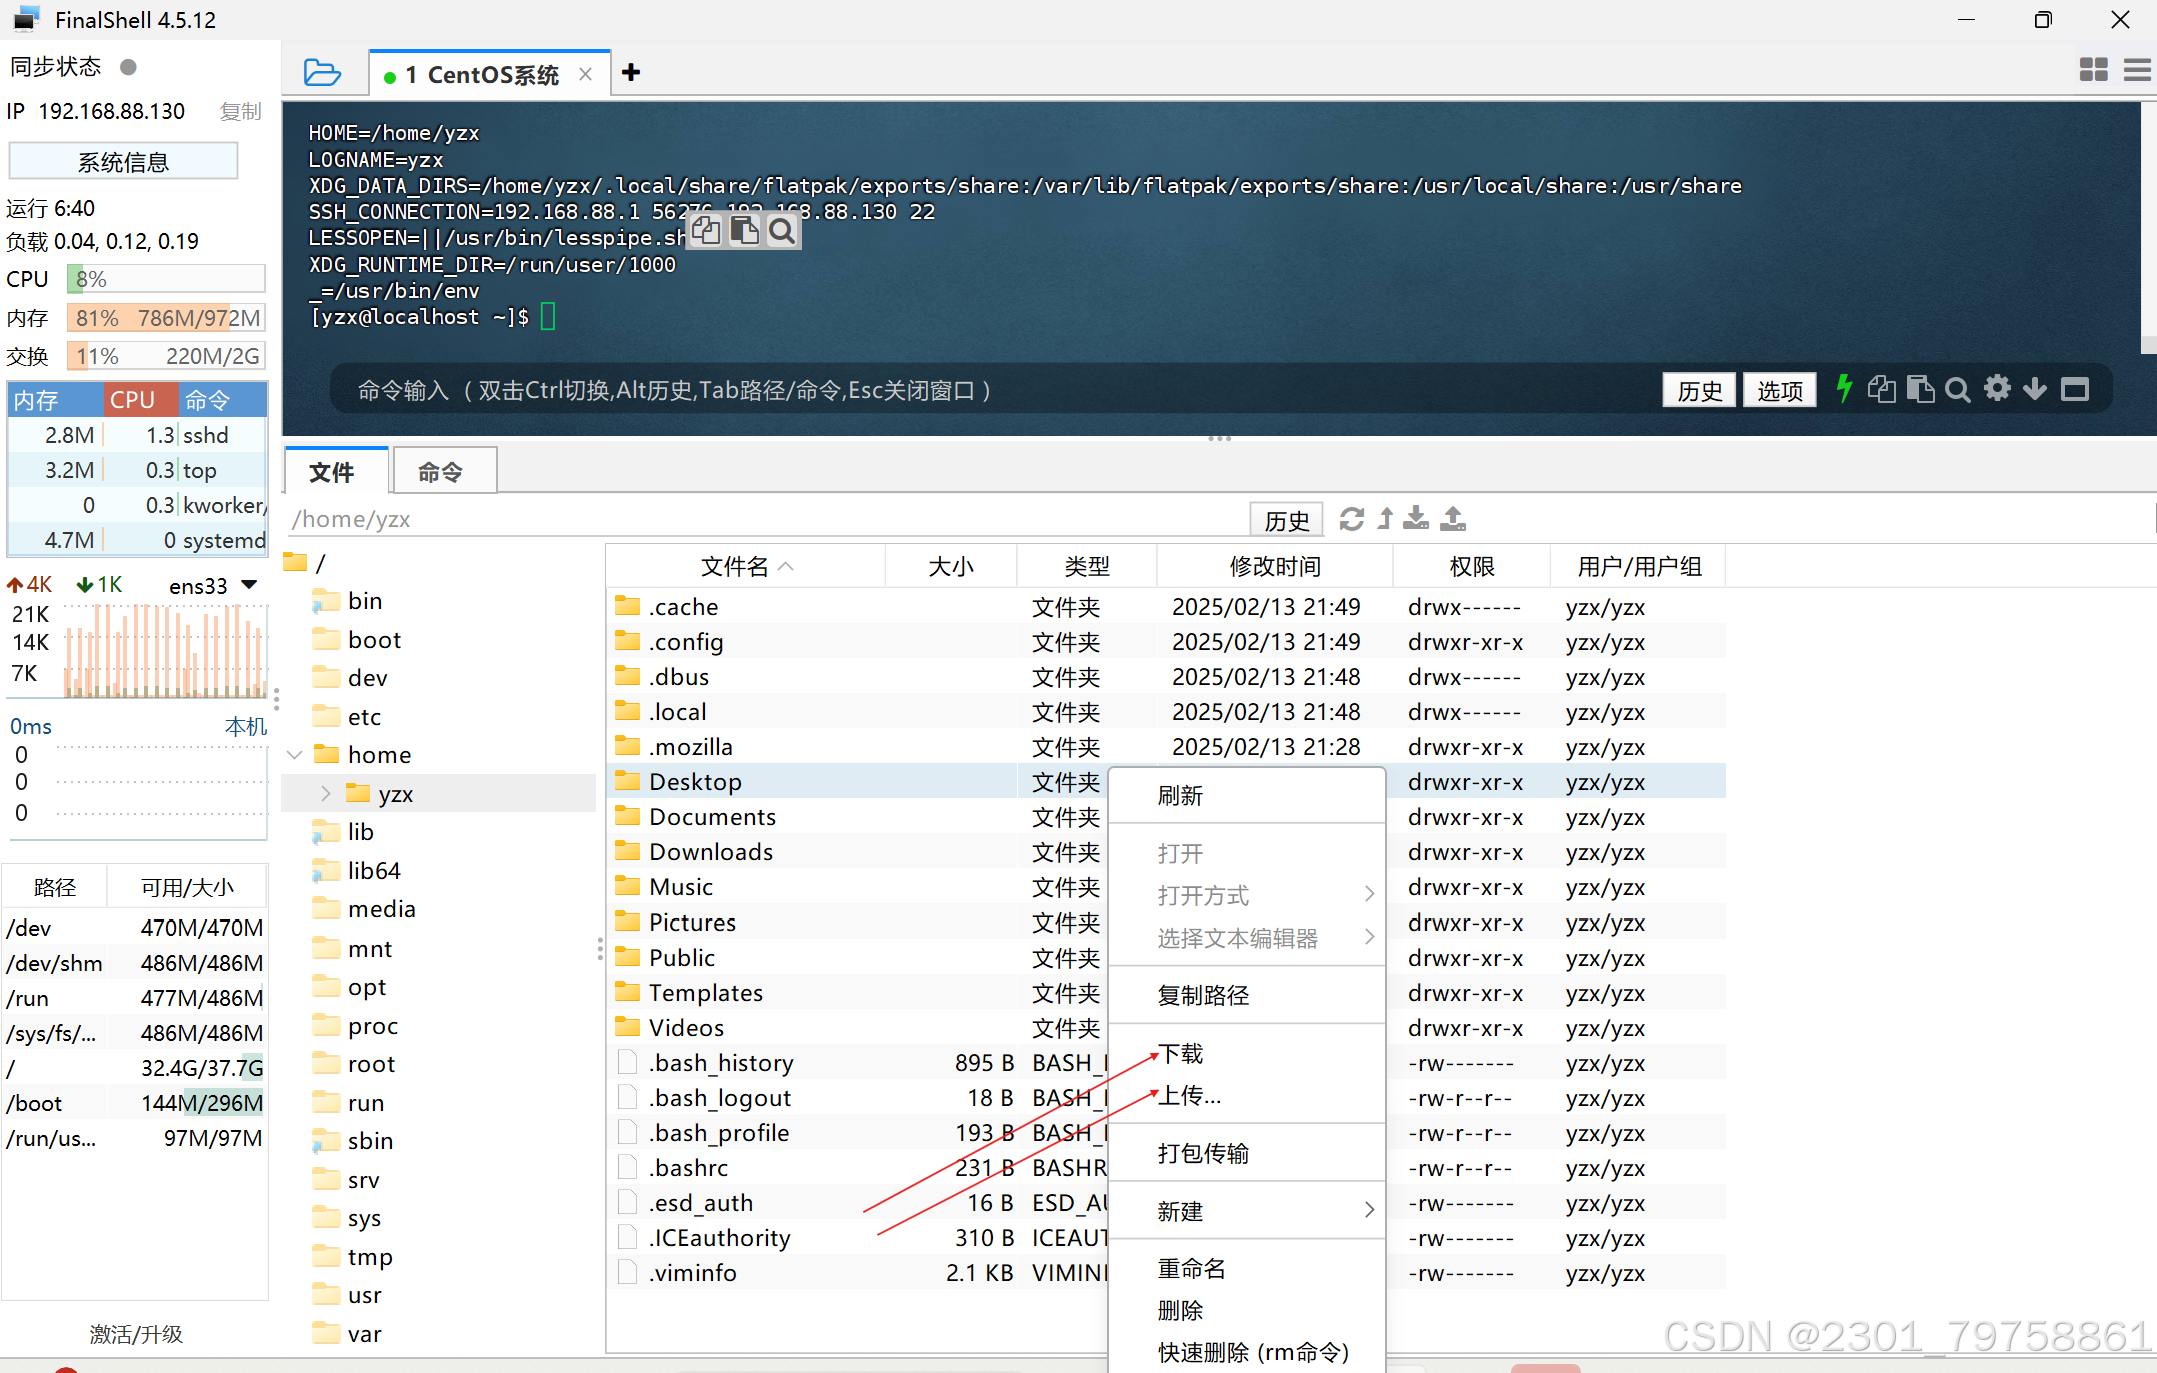Click the search icon in the command bar
The width and height of the screenshot is (2157, 1373).
click(x=1958, y=390)
